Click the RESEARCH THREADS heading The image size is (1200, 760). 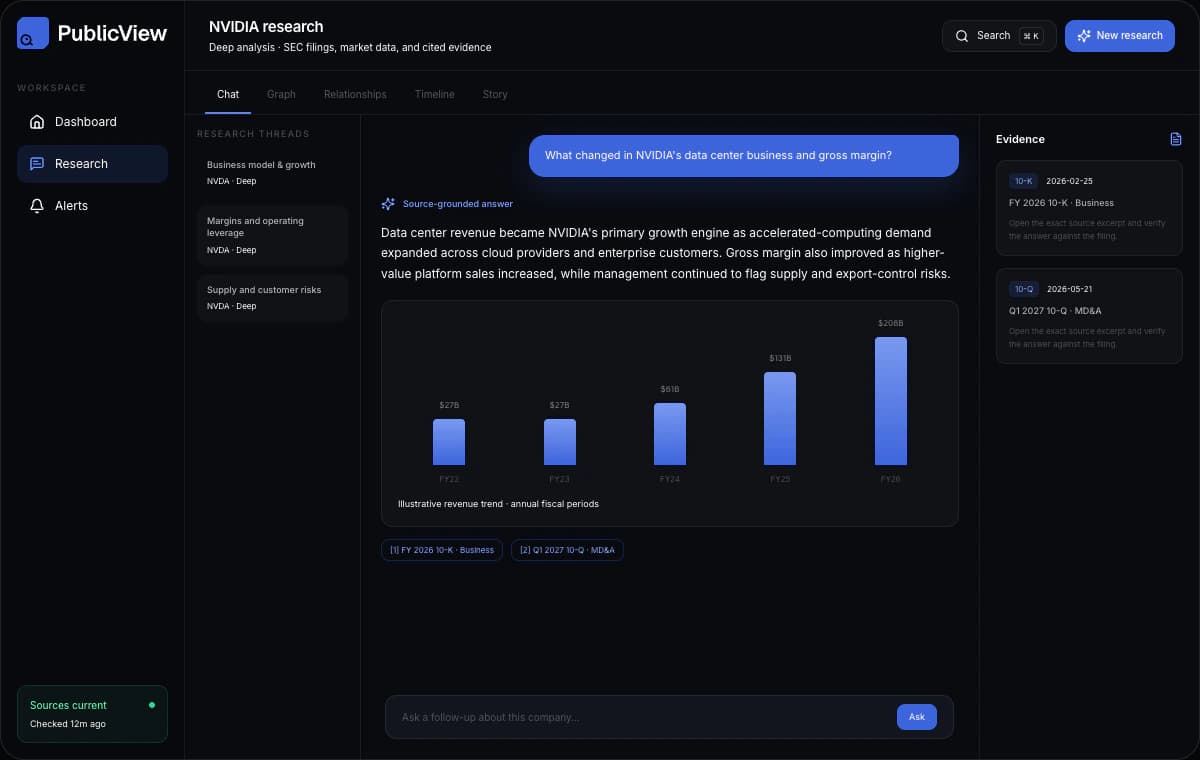[253, 134]
